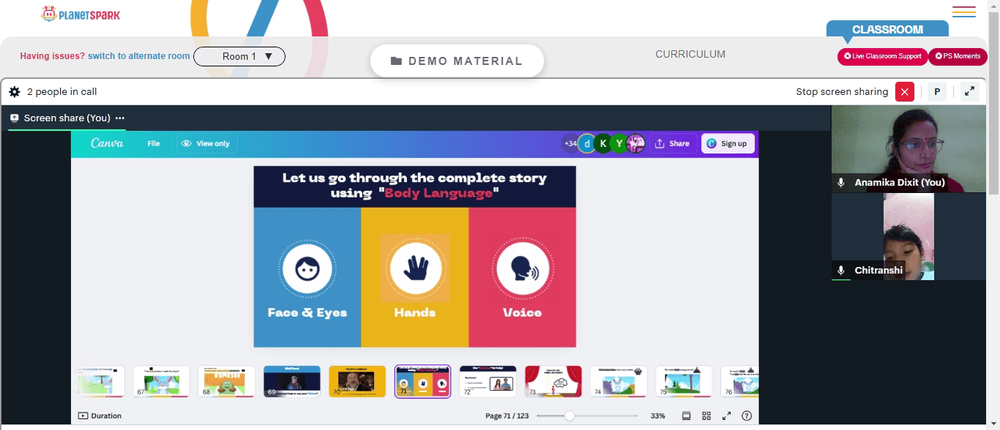The width and height of the screenshot is (1000, 430).
Task: Open the Room 1 dropdown
Action: (x=239, y=56)
